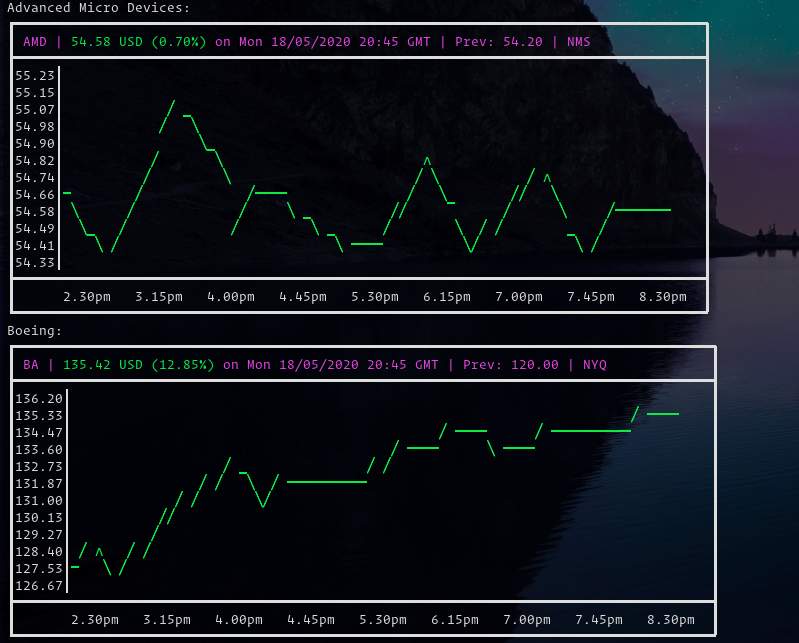Click the AMD change percentage (0.70%)
This screenshot has width=799, height=643.
pos(179,42)
